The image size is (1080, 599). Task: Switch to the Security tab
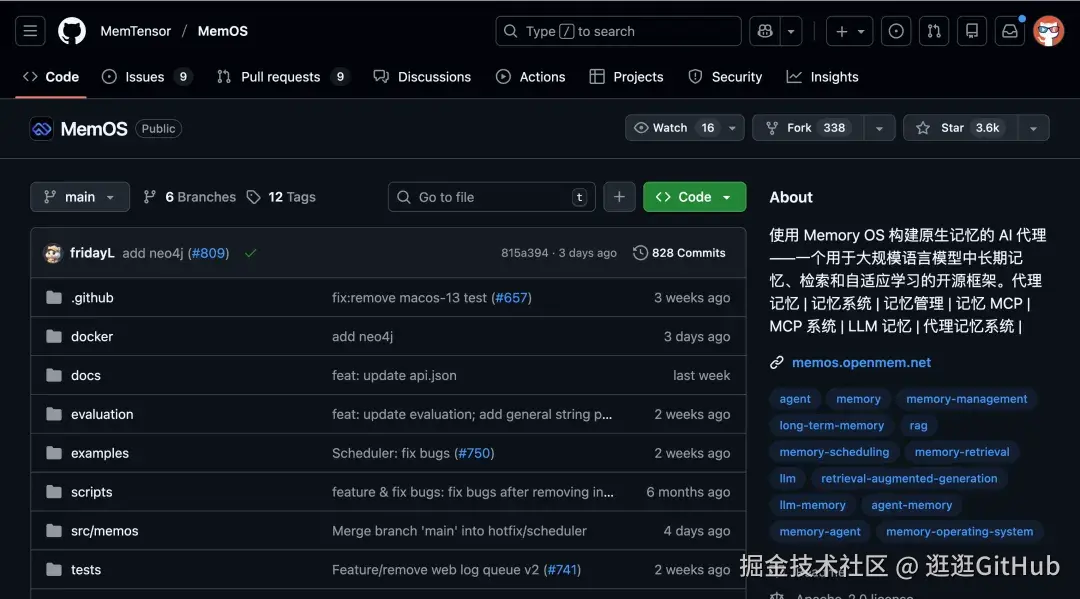(x=725, y=76)
